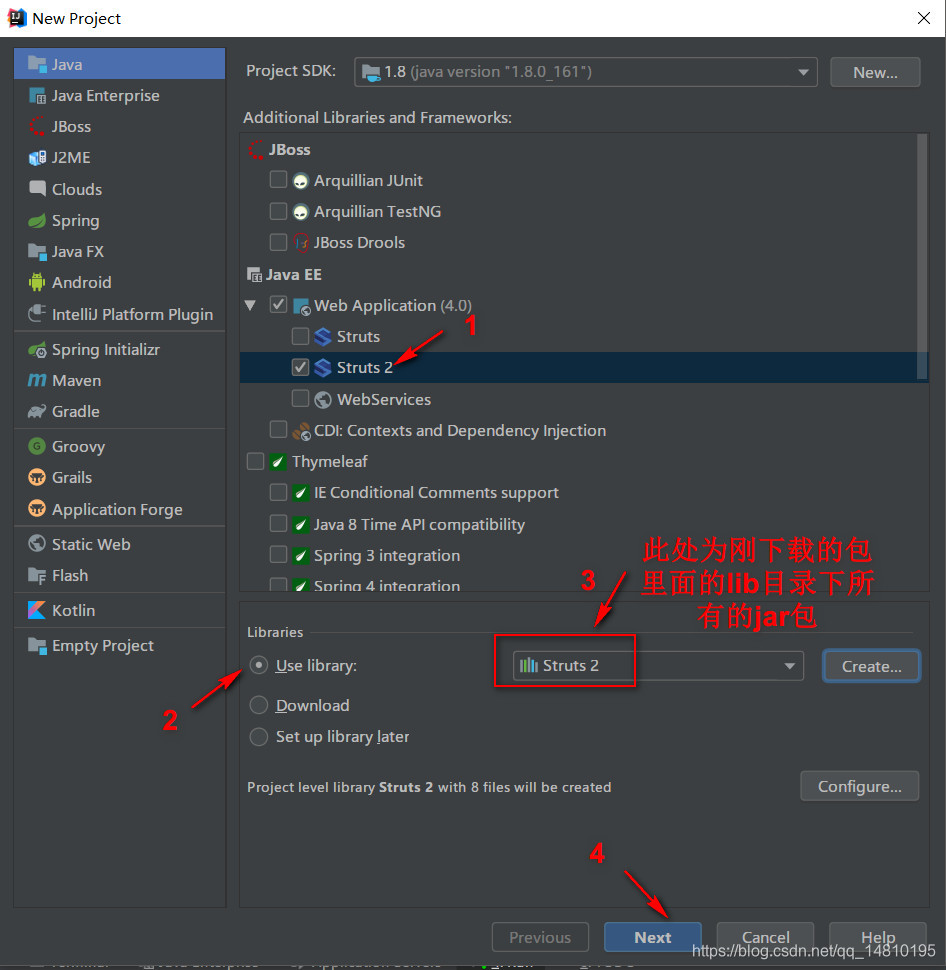The height and width of the screenshot is (970, 946).
Task: Click the CDI beans icon
Action: point(301,431)
